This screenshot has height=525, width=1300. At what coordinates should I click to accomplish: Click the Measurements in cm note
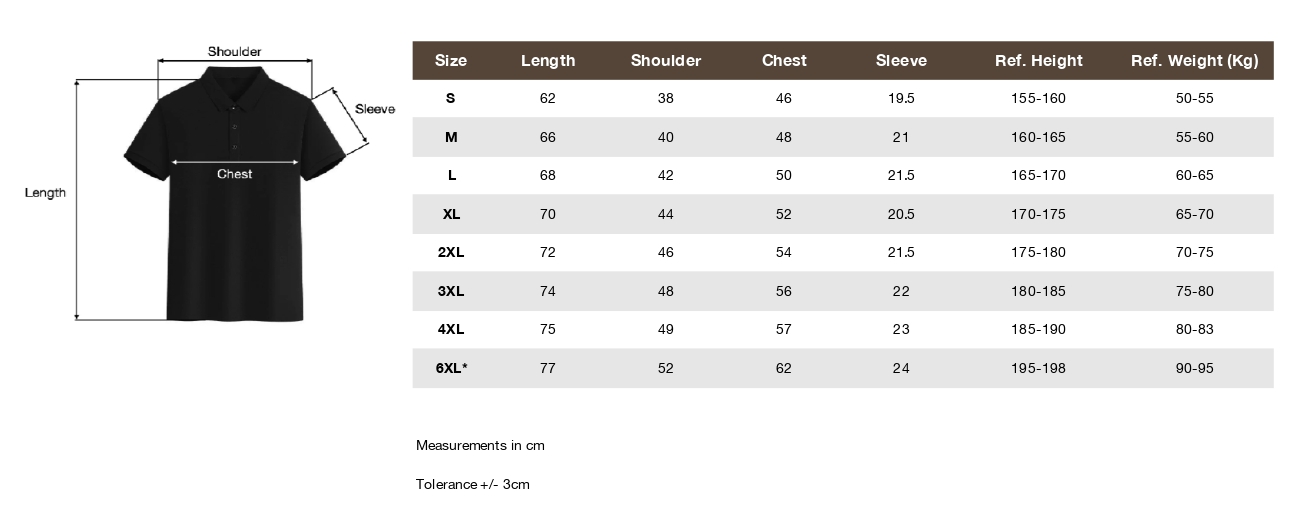480,445
